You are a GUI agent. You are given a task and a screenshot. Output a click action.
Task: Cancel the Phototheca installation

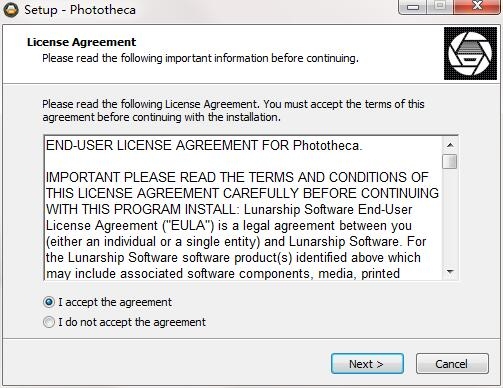[x=452, y=364]
